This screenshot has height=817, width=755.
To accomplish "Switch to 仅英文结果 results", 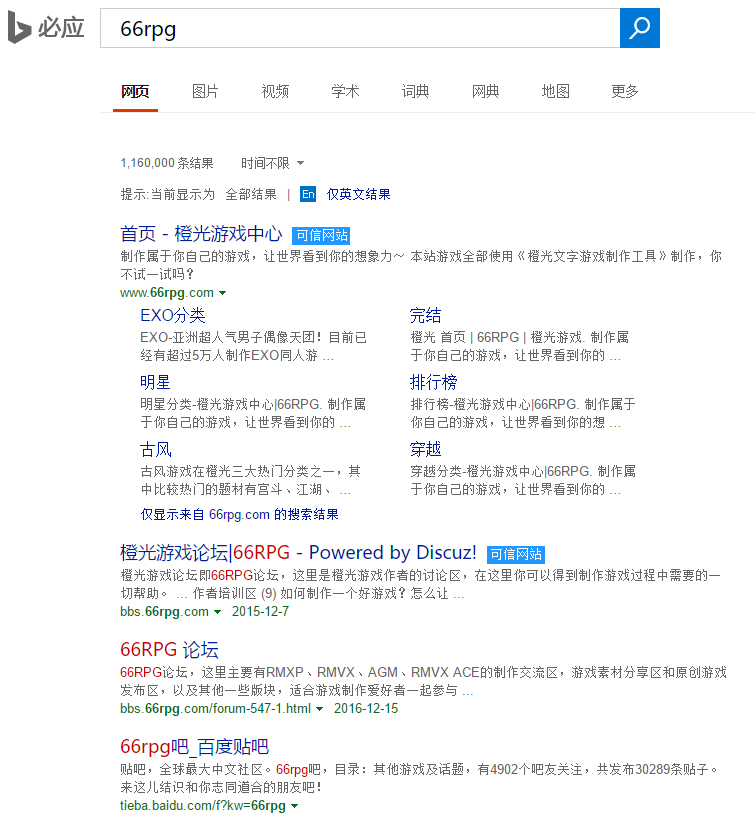I will click(358, 194).
